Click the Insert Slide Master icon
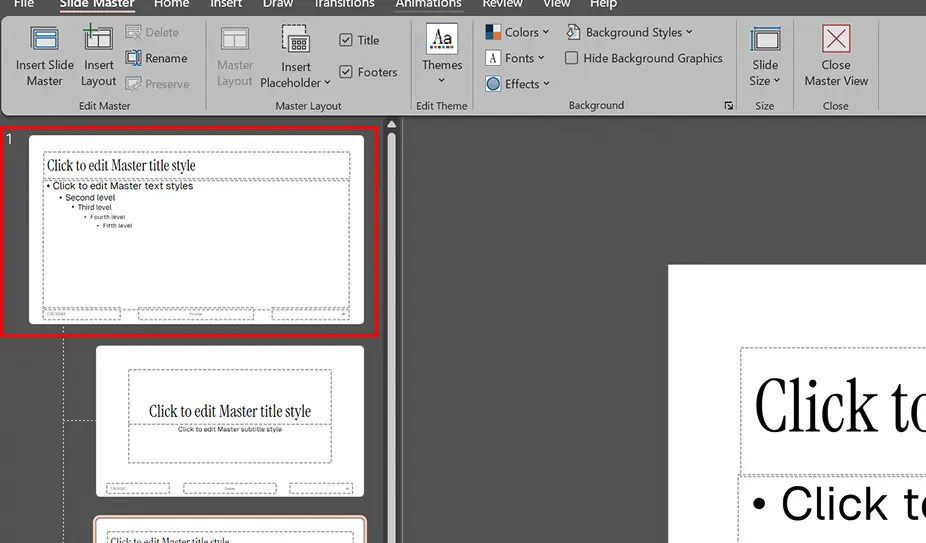Viewport: 926px width, 543px height. 44,39
